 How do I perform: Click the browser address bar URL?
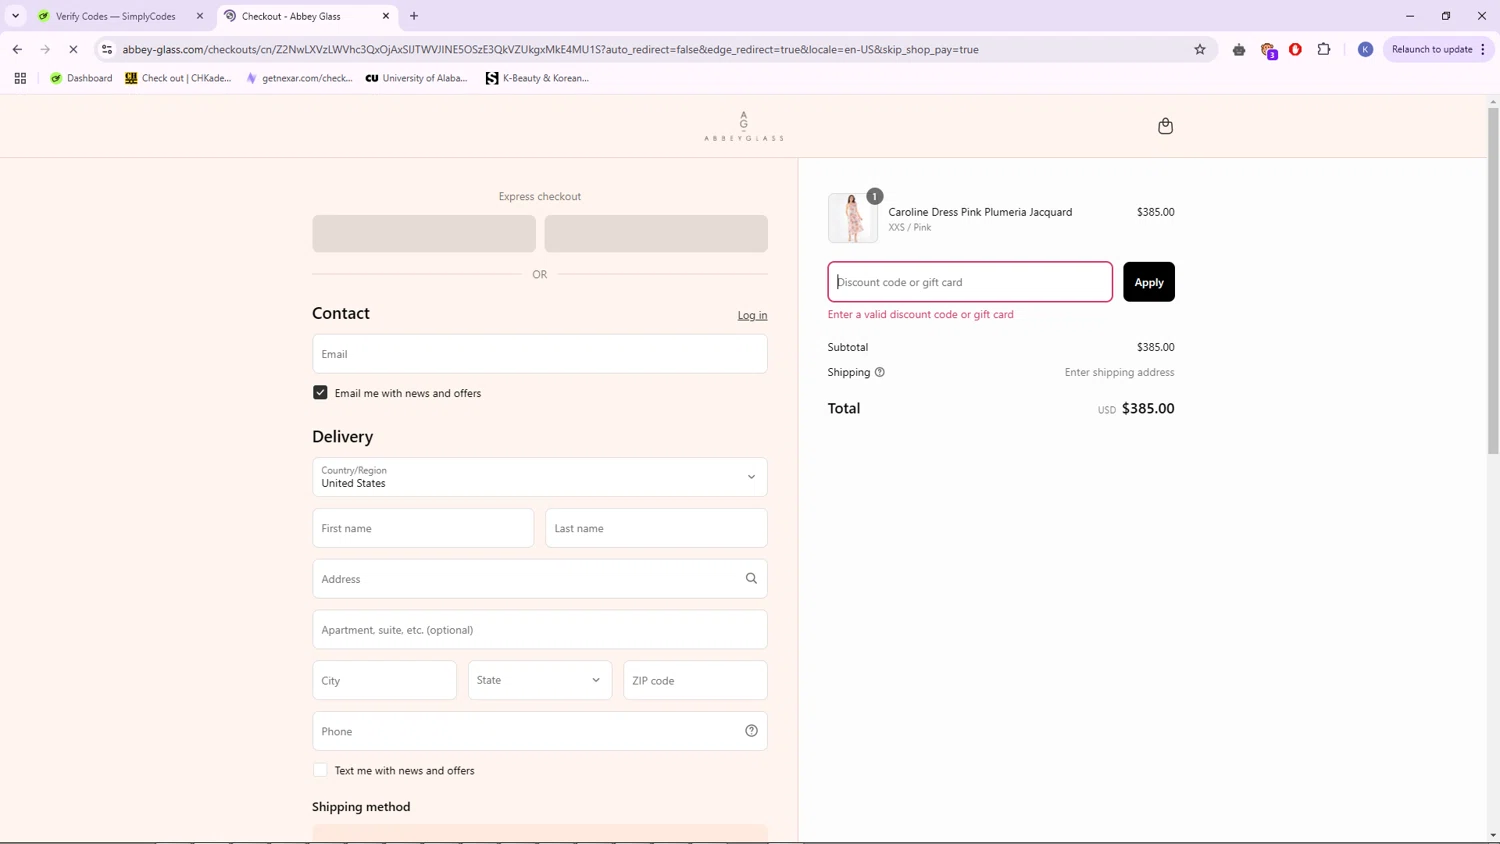(x=550, y=49)
